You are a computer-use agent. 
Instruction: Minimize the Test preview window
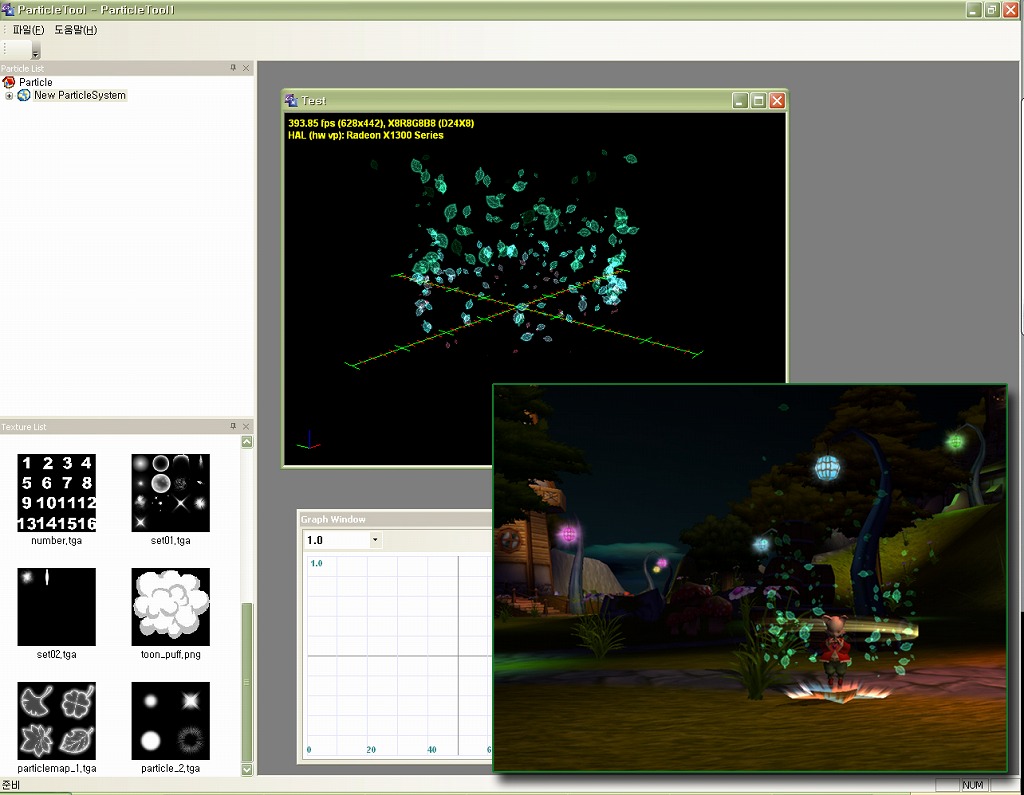[740, 101]
